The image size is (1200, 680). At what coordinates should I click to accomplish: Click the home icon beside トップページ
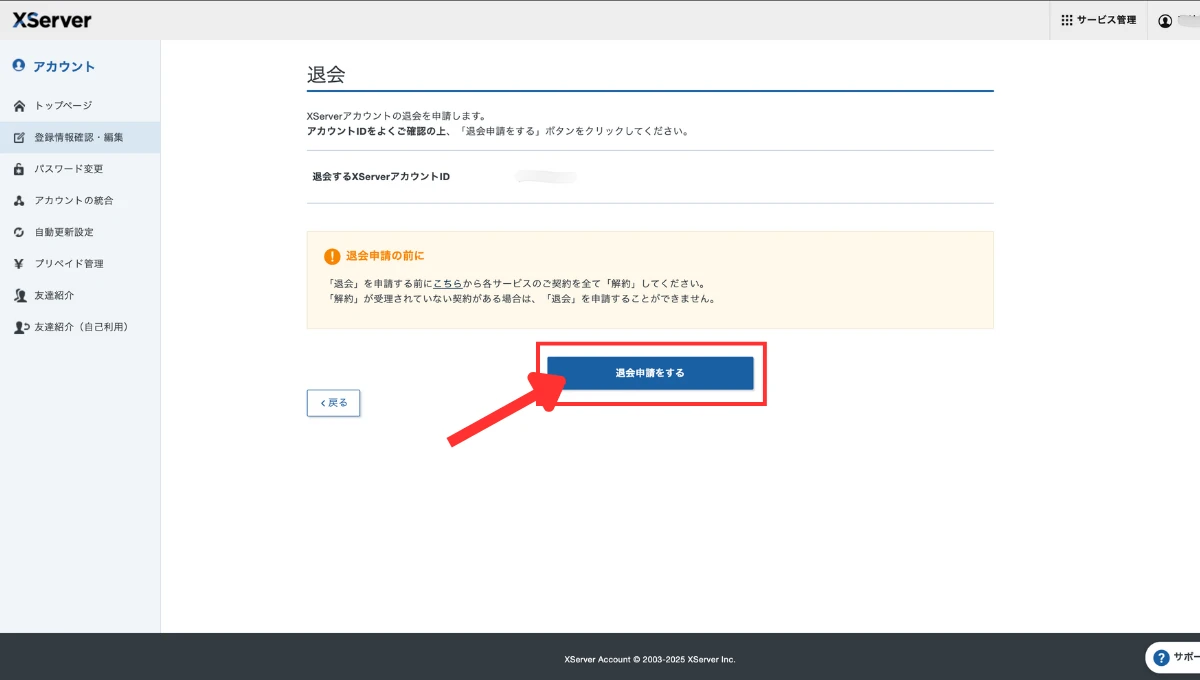coord(19,106)
